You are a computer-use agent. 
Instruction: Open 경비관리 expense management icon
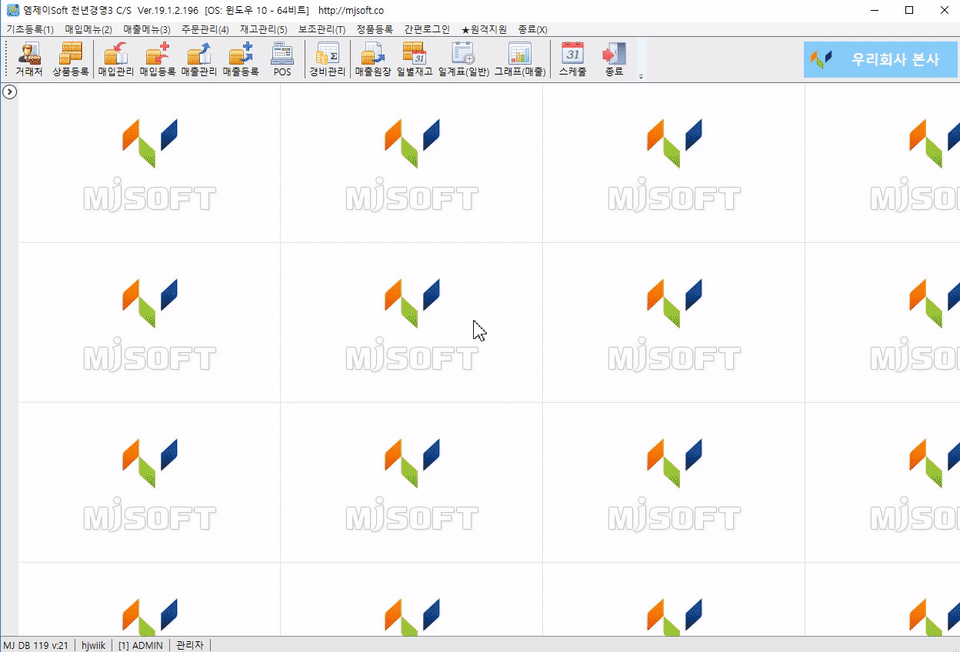click(328, 59)
